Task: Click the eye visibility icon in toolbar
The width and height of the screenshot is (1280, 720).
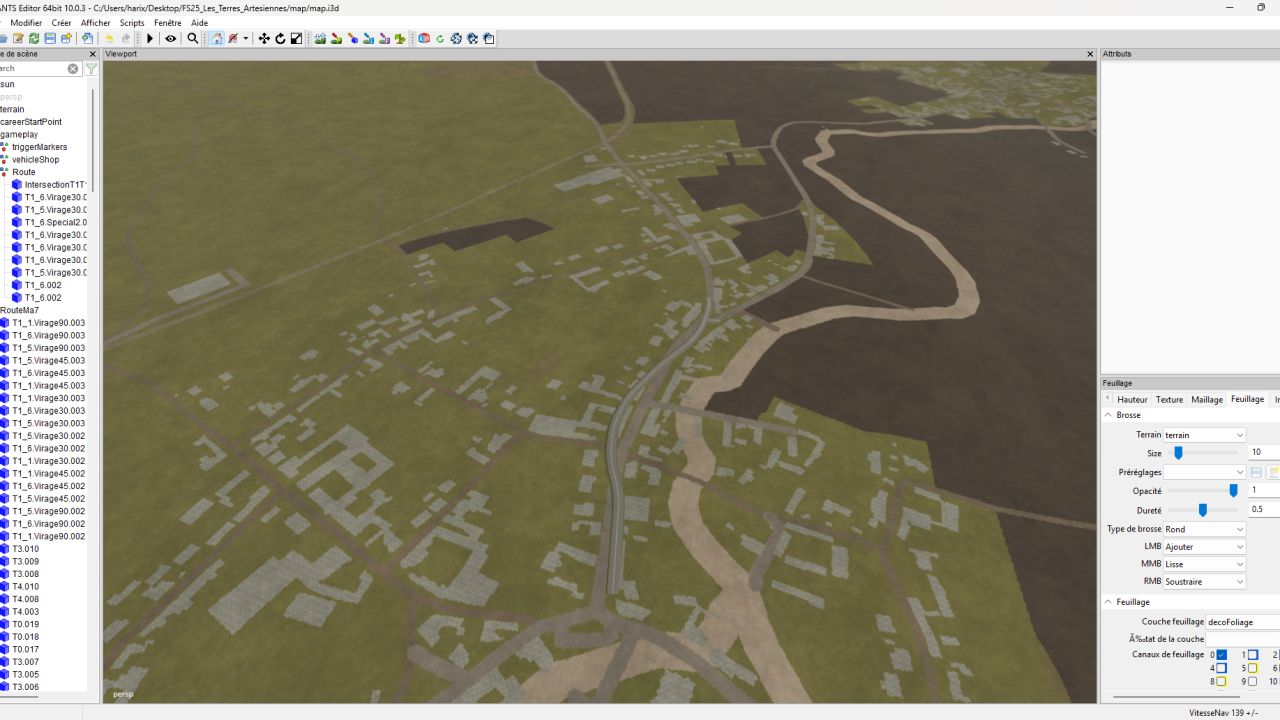Action: click(171, 39)
